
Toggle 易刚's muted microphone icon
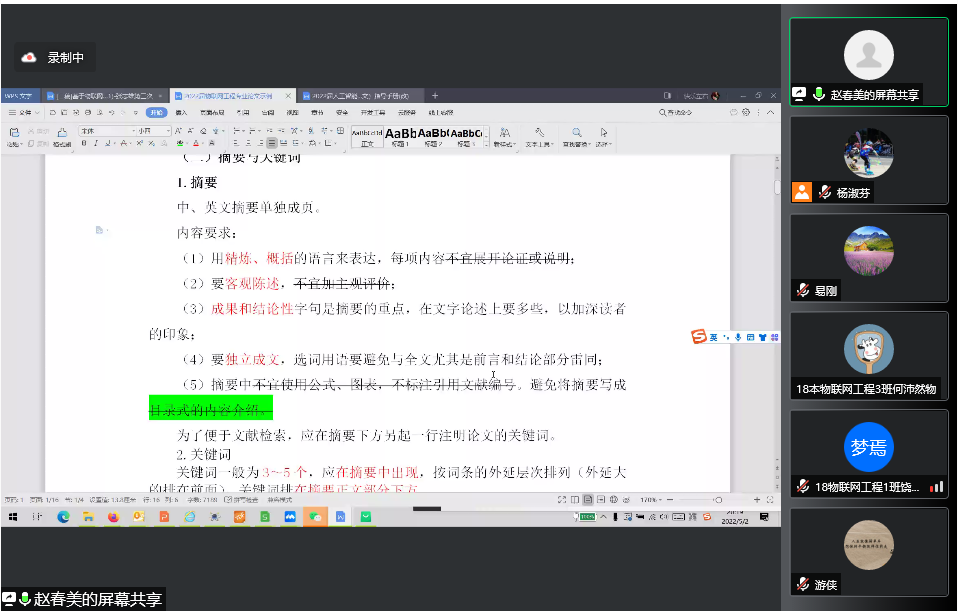(x=802, y=290)
